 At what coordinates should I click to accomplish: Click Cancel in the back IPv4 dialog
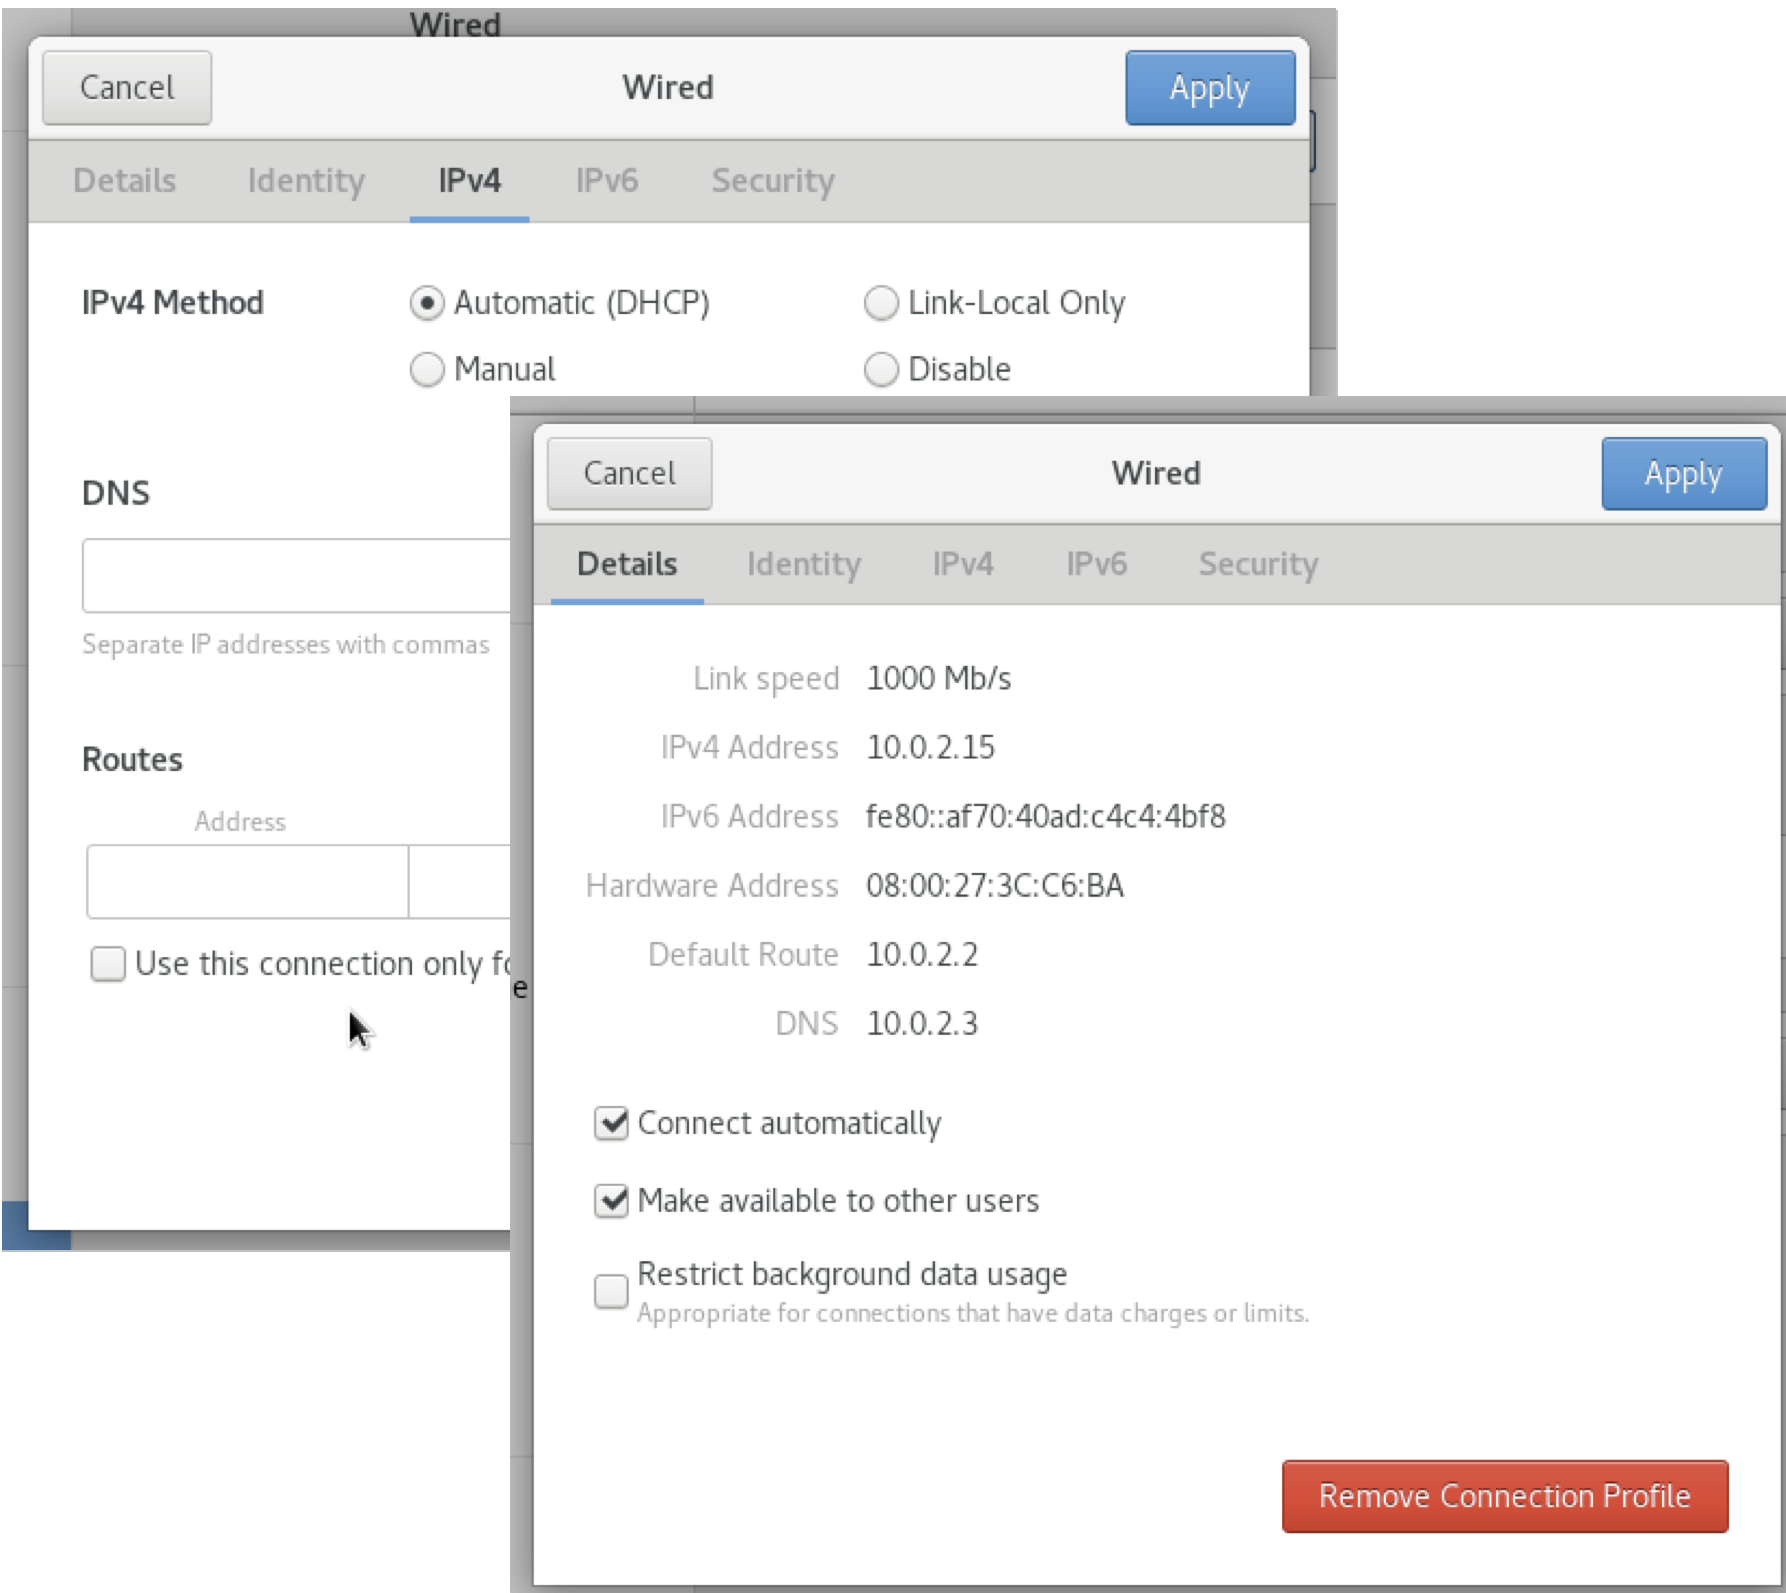coord(127,88)
